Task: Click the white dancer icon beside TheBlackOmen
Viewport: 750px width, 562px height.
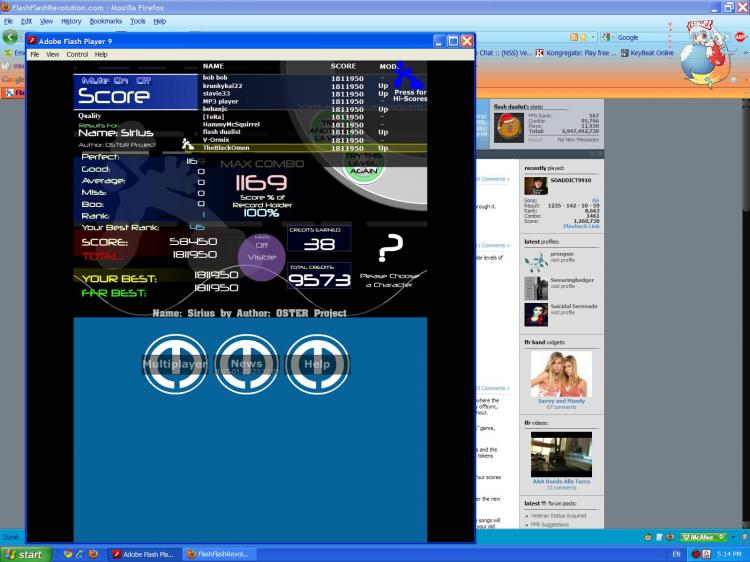Action: 188,143
